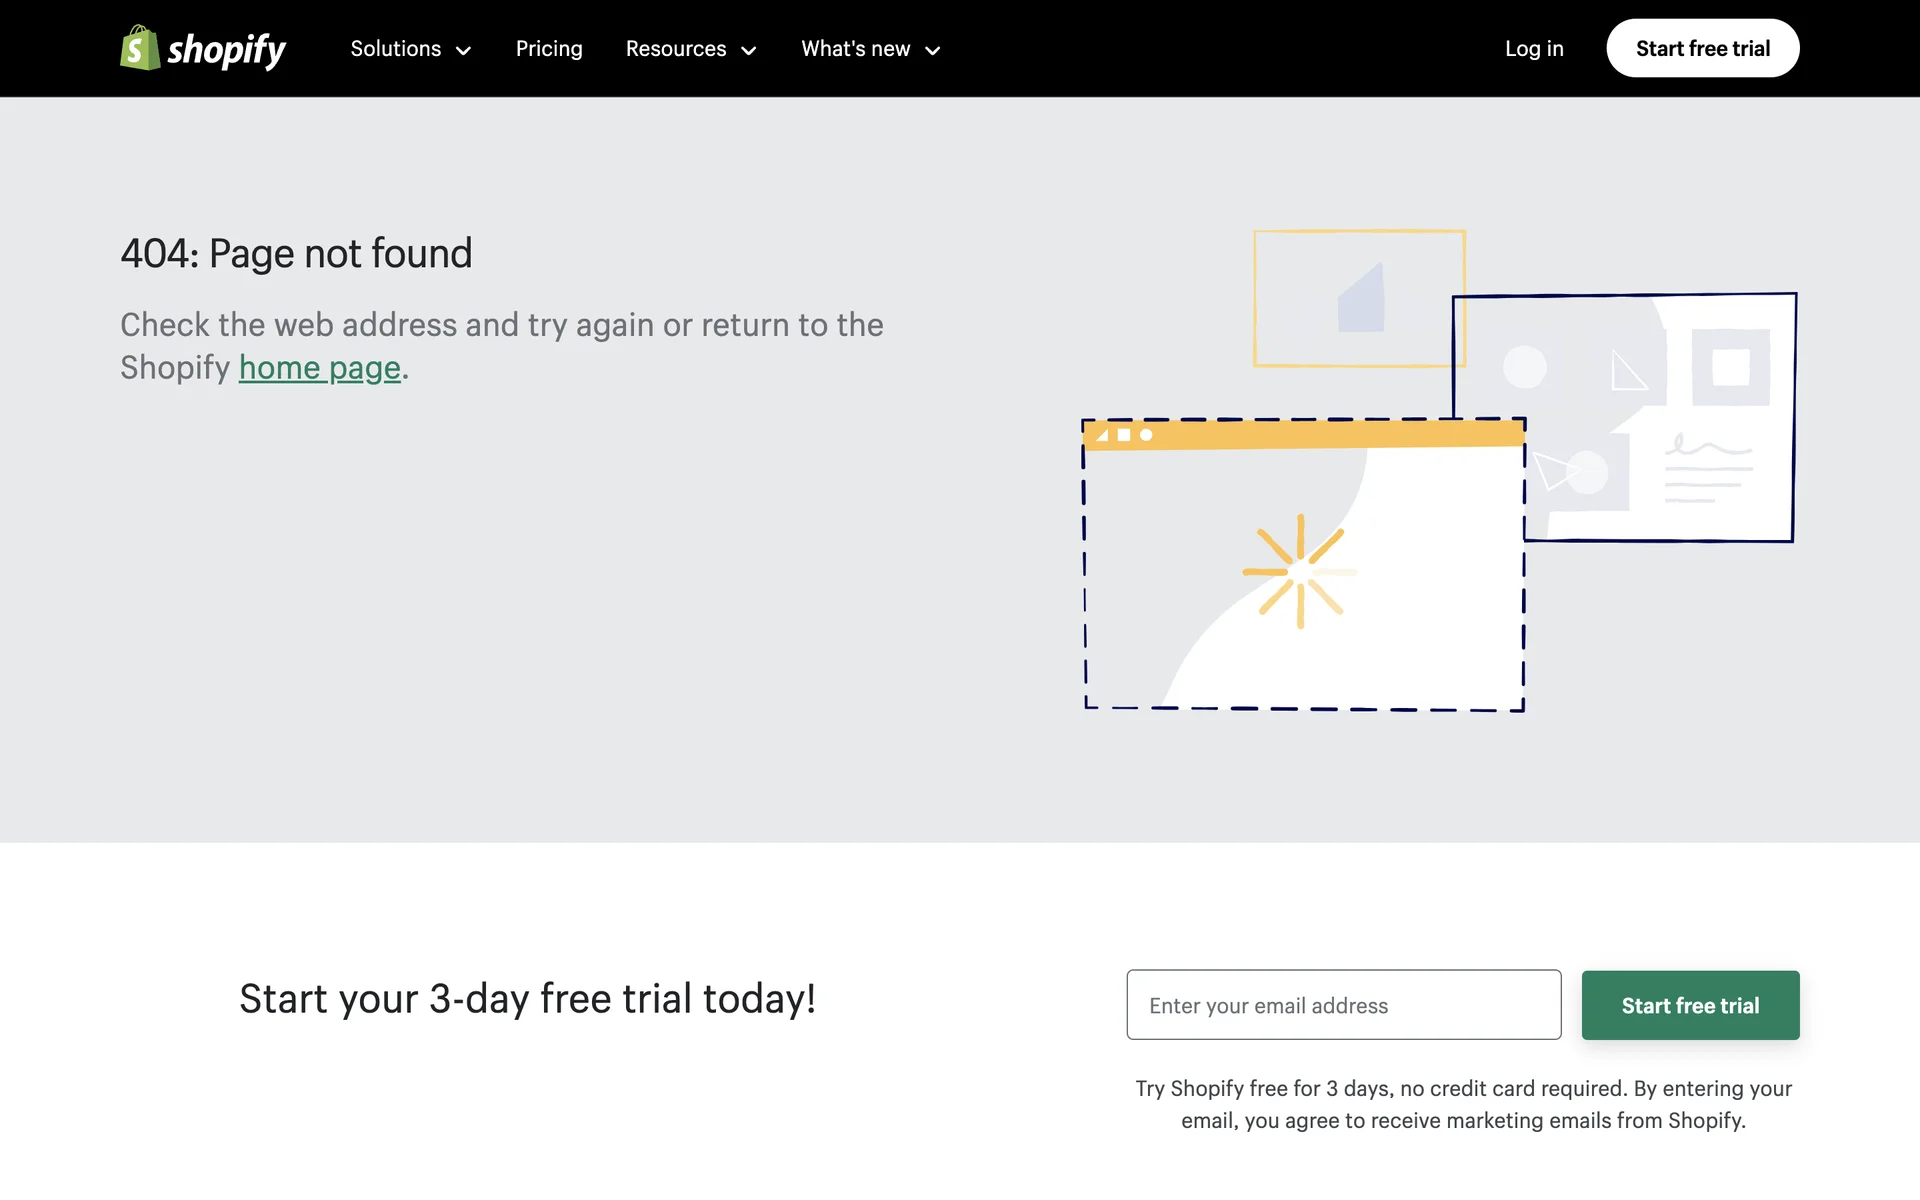This screenshot has height=1200, width=1920.
Task: Click the yellow browser bar in the illustration
Action: 1304,434
